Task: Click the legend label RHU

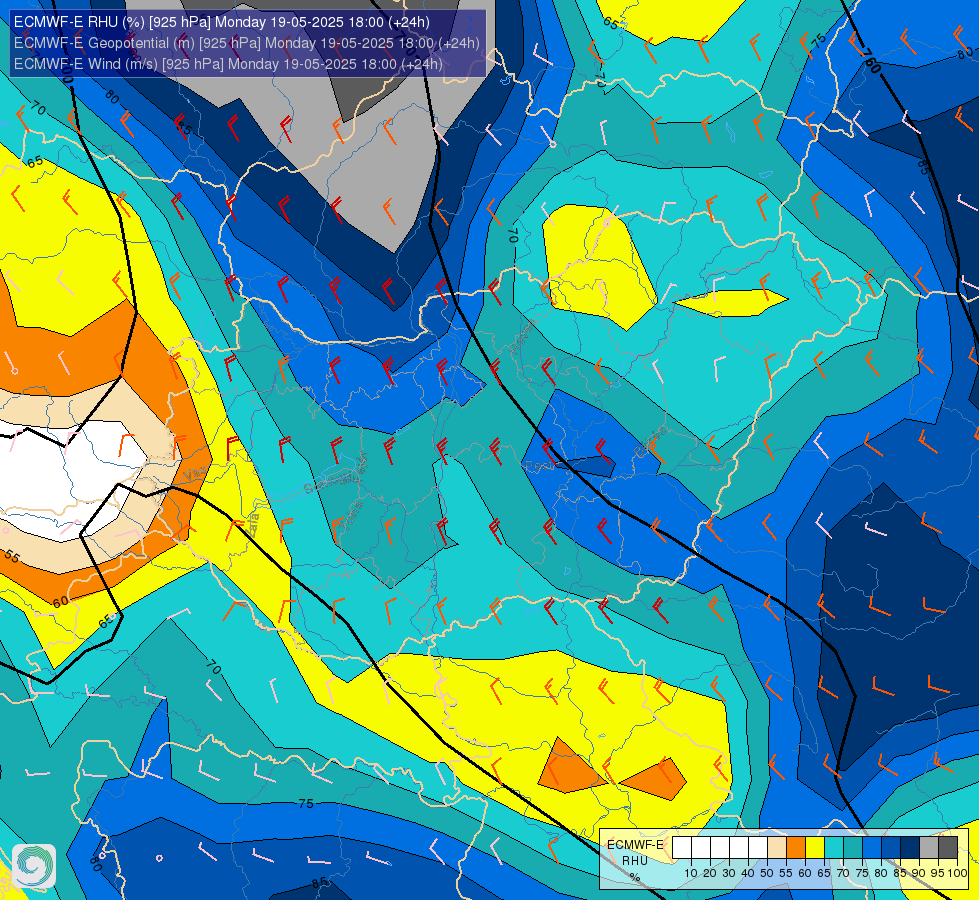Action: click(x=635, y=861)
